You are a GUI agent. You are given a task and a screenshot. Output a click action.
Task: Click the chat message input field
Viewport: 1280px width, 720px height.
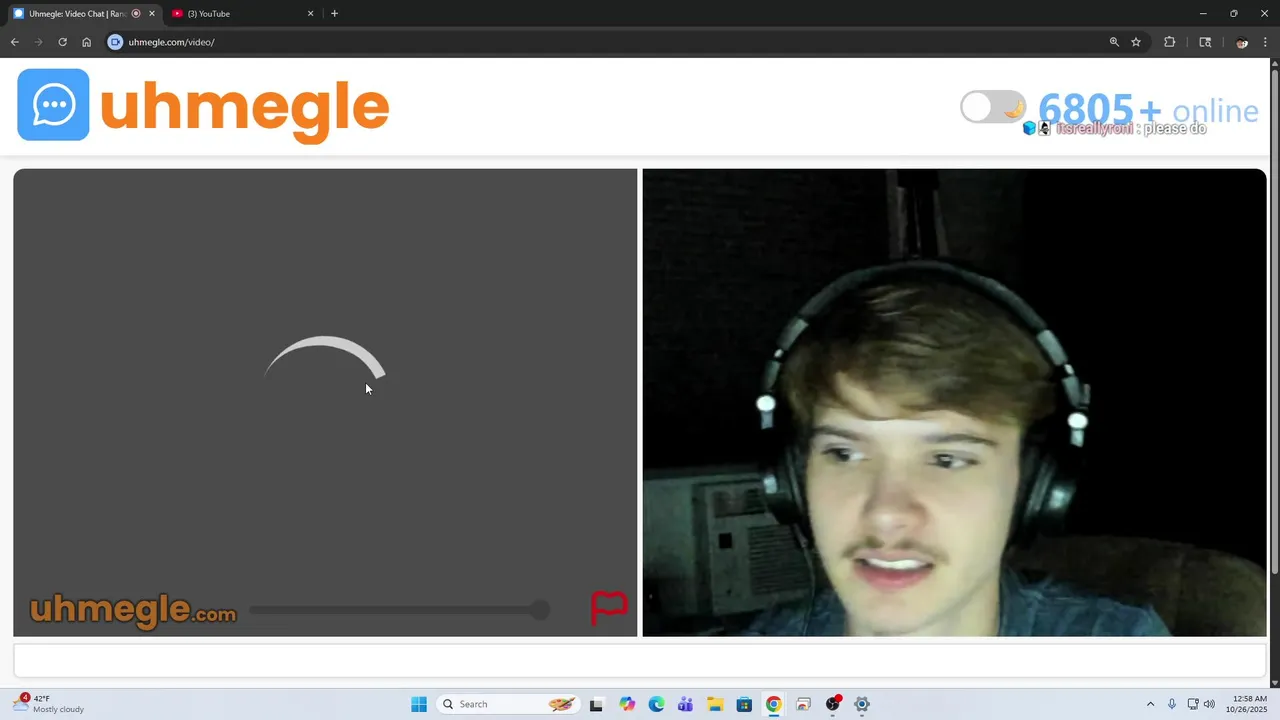tap(640, 661)
